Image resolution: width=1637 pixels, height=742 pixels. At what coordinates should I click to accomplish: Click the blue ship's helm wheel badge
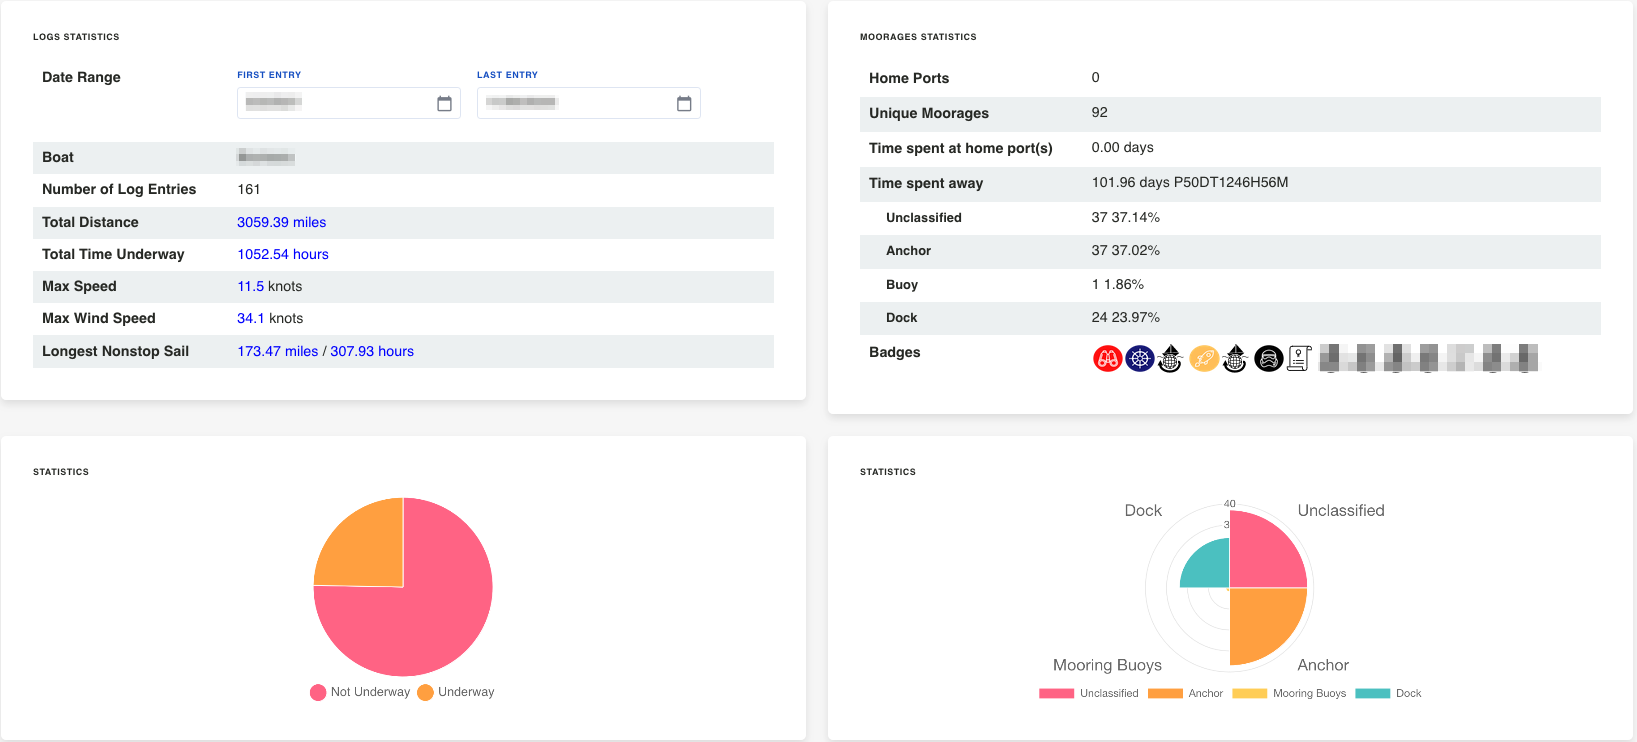tap(1140, 358)
